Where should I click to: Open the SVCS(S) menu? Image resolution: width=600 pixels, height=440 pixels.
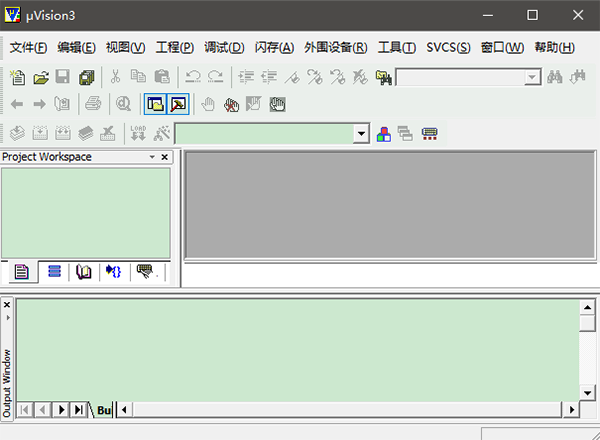[x=448, y=47]
